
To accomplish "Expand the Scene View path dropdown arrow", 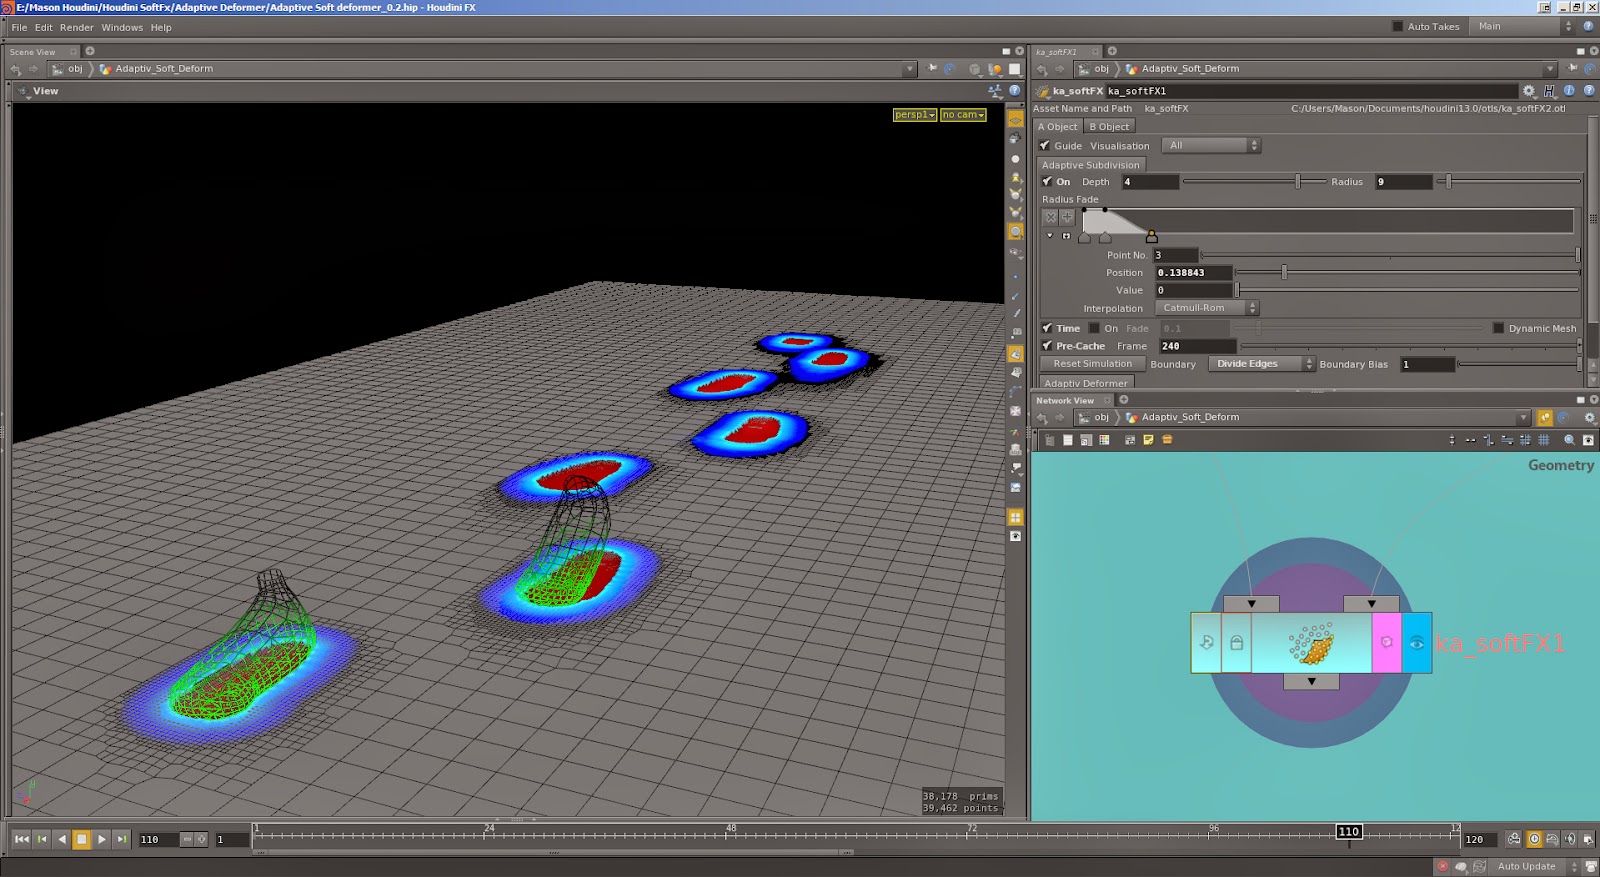I will pyautogui.click(x=909, y=69).
